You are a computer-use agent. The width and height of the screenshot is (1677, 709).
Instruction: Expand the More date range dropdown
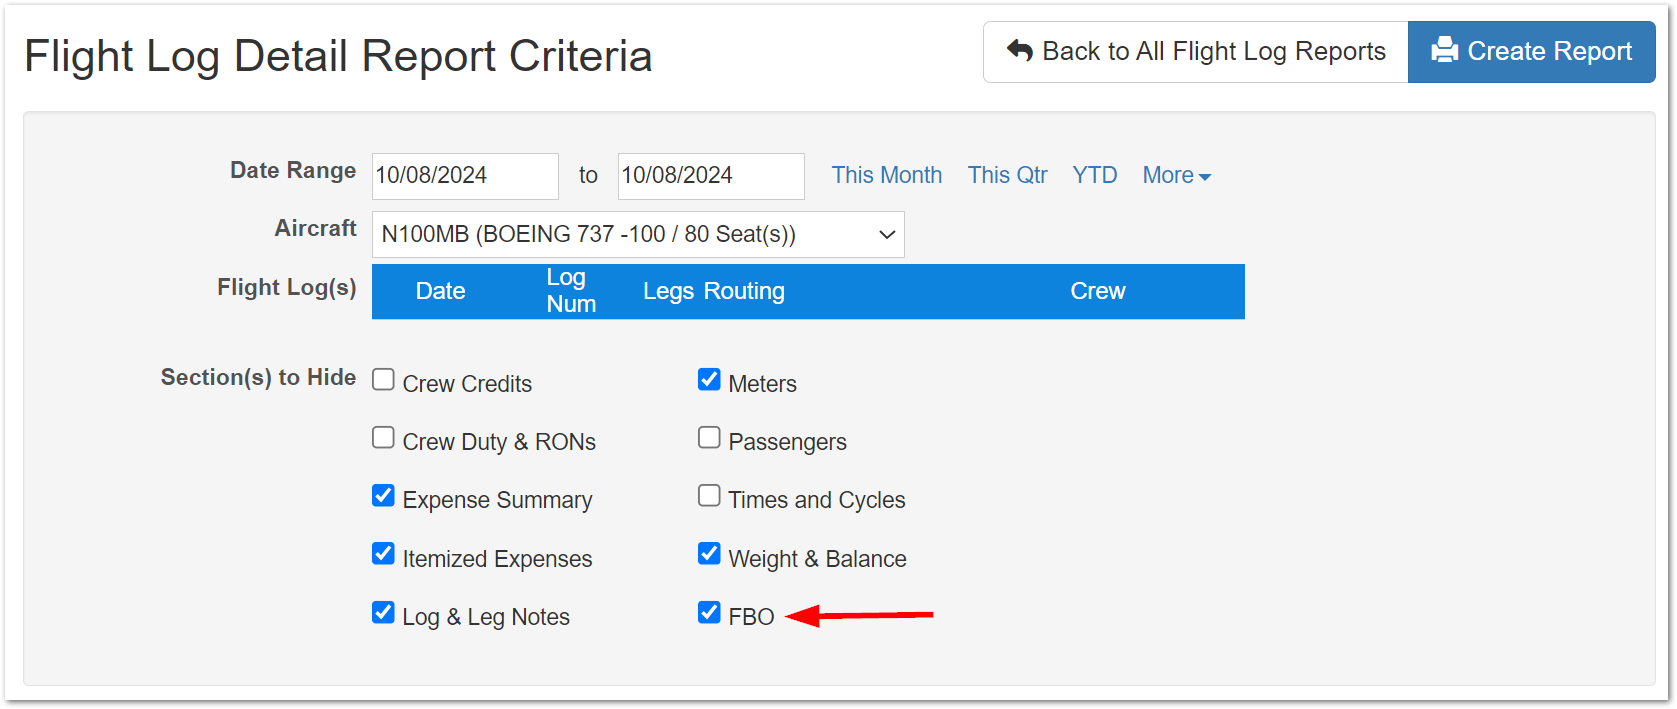pyautogui.click(x=1176, y=175)
